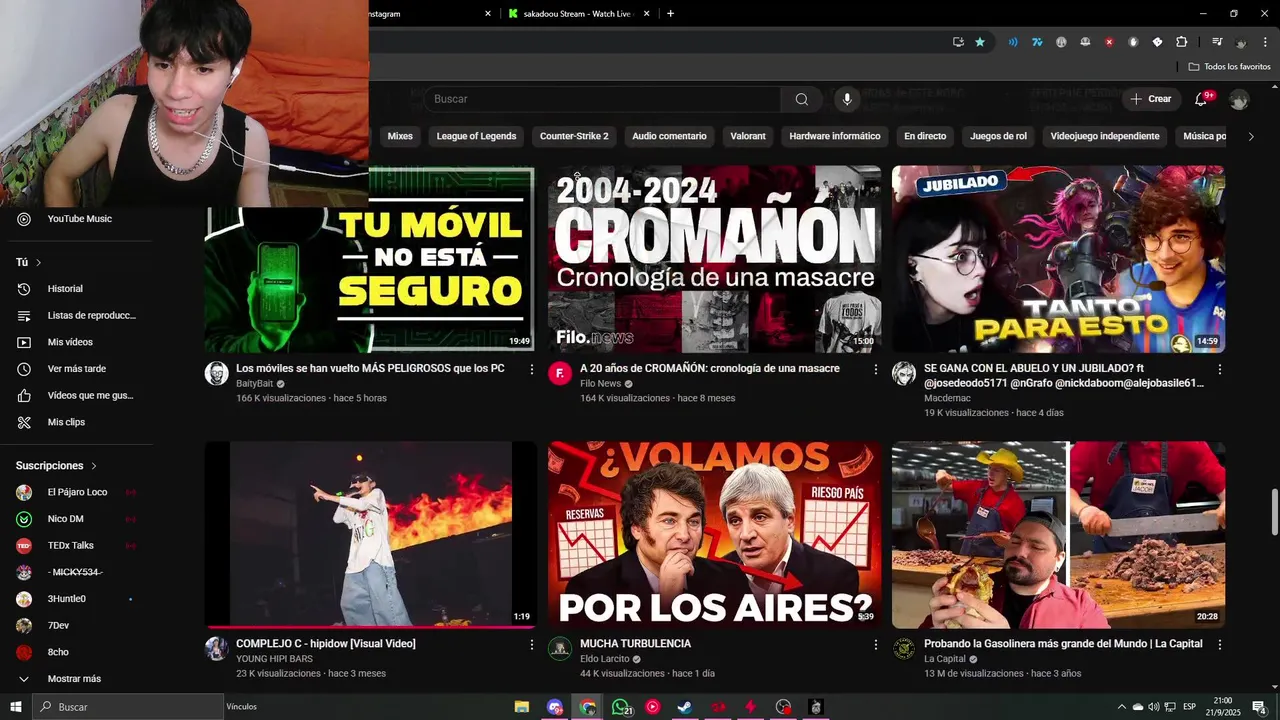Open options menu for COMPLEJO C video
The height and width of the screenshot is (720, 1280).
532,645
